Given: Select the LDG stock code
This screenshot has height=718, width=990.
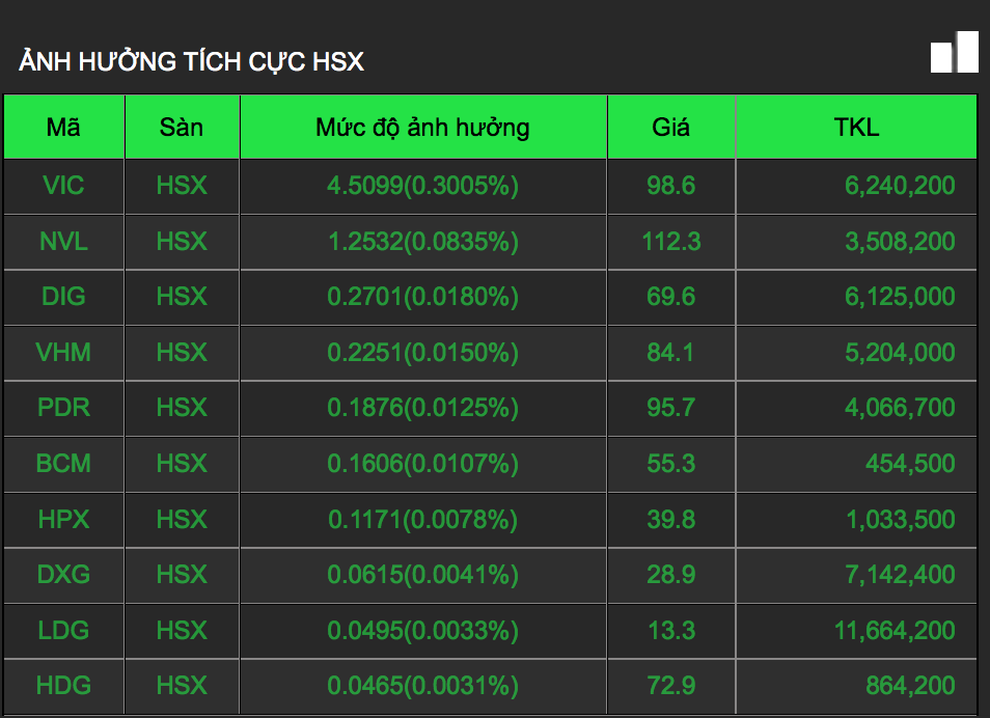Looking at the screenshot, I should click(x=64, y=630).
